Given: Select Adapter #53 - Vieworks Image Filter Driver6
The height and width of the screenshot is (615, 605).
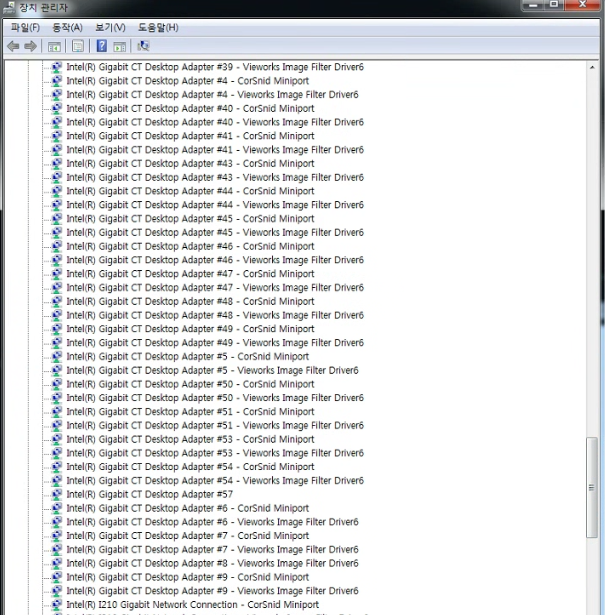Looking at the screenshot, I should (215, 453).
